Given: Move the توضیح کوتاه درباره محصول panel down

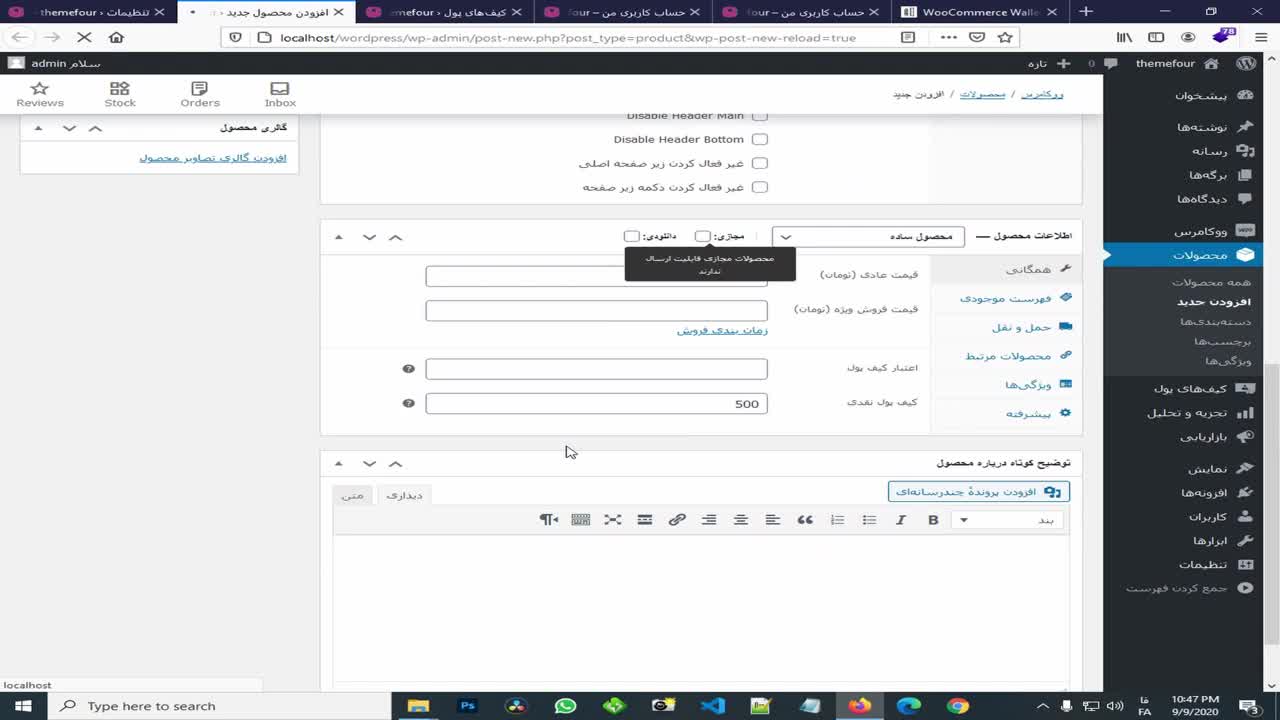Looking at the screenshot, I should pyautogui.click(x=369, y=463).
